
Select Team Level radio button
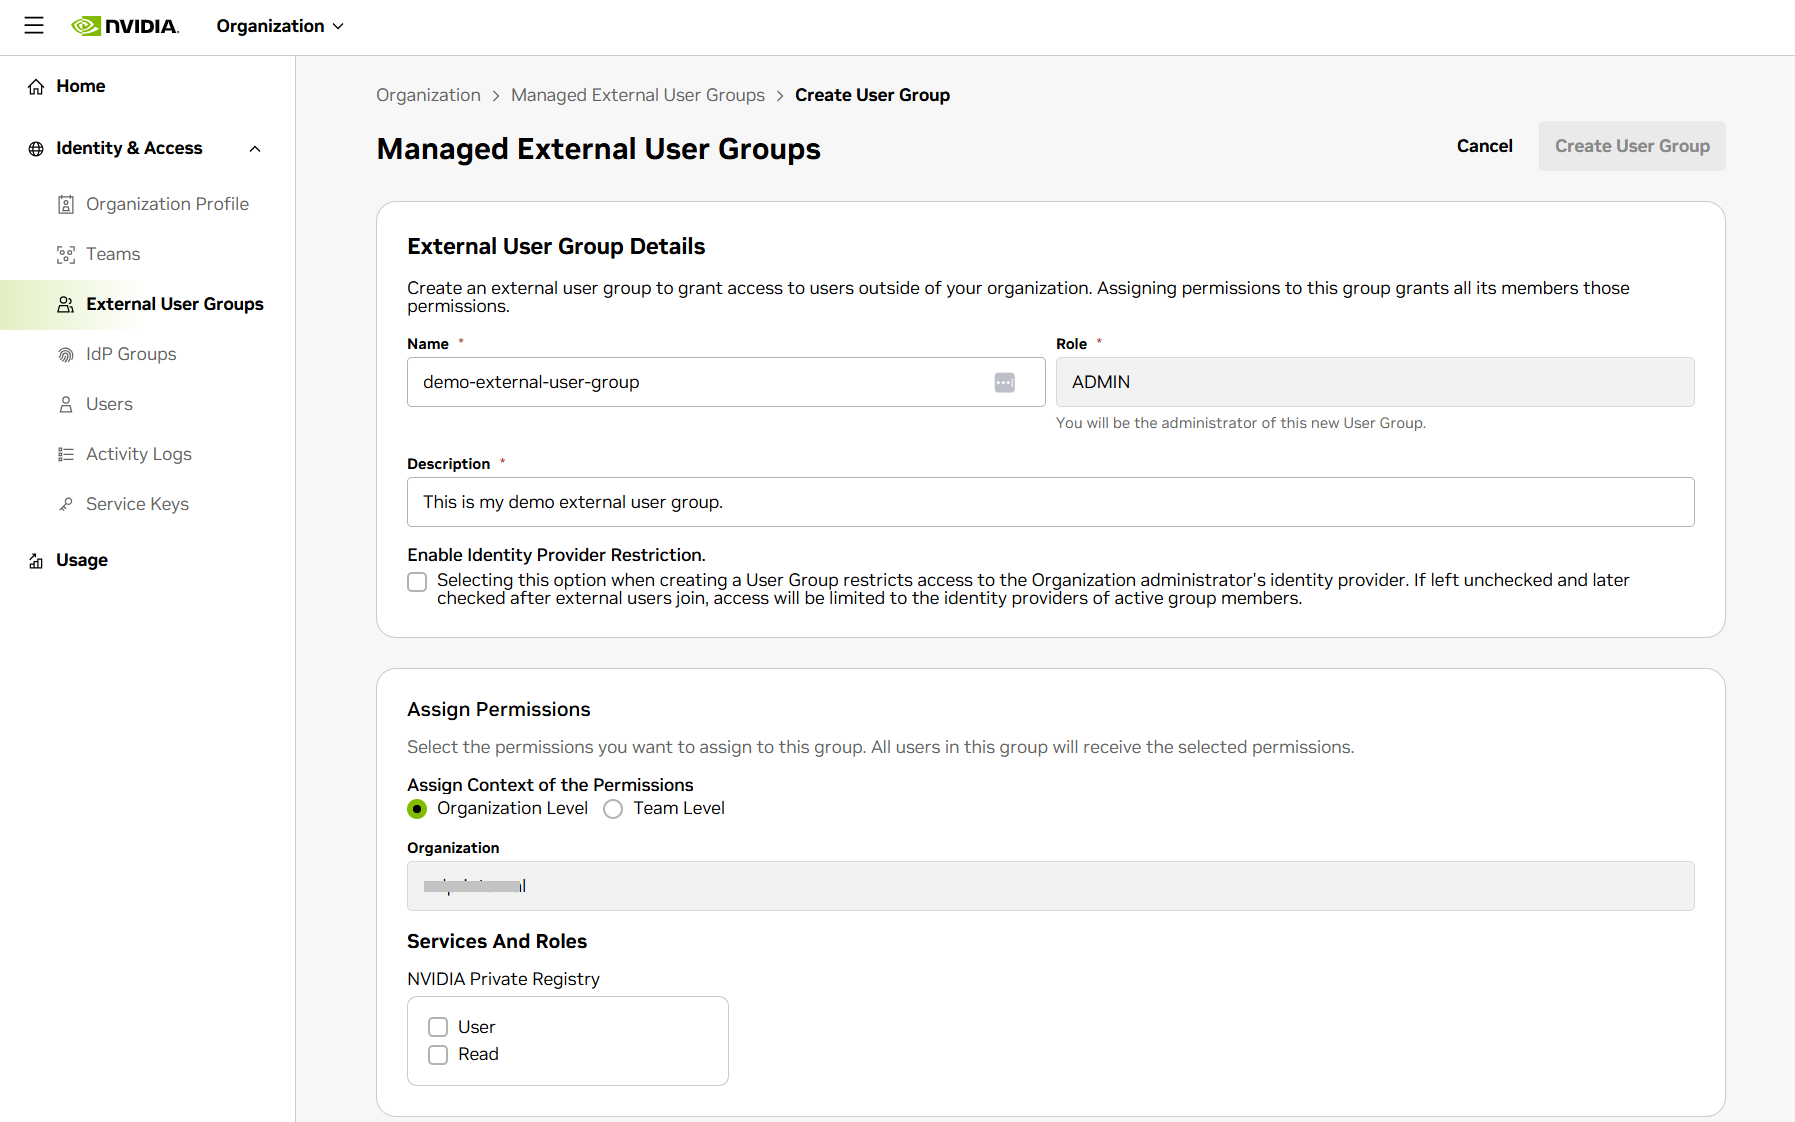pos(613,809)
